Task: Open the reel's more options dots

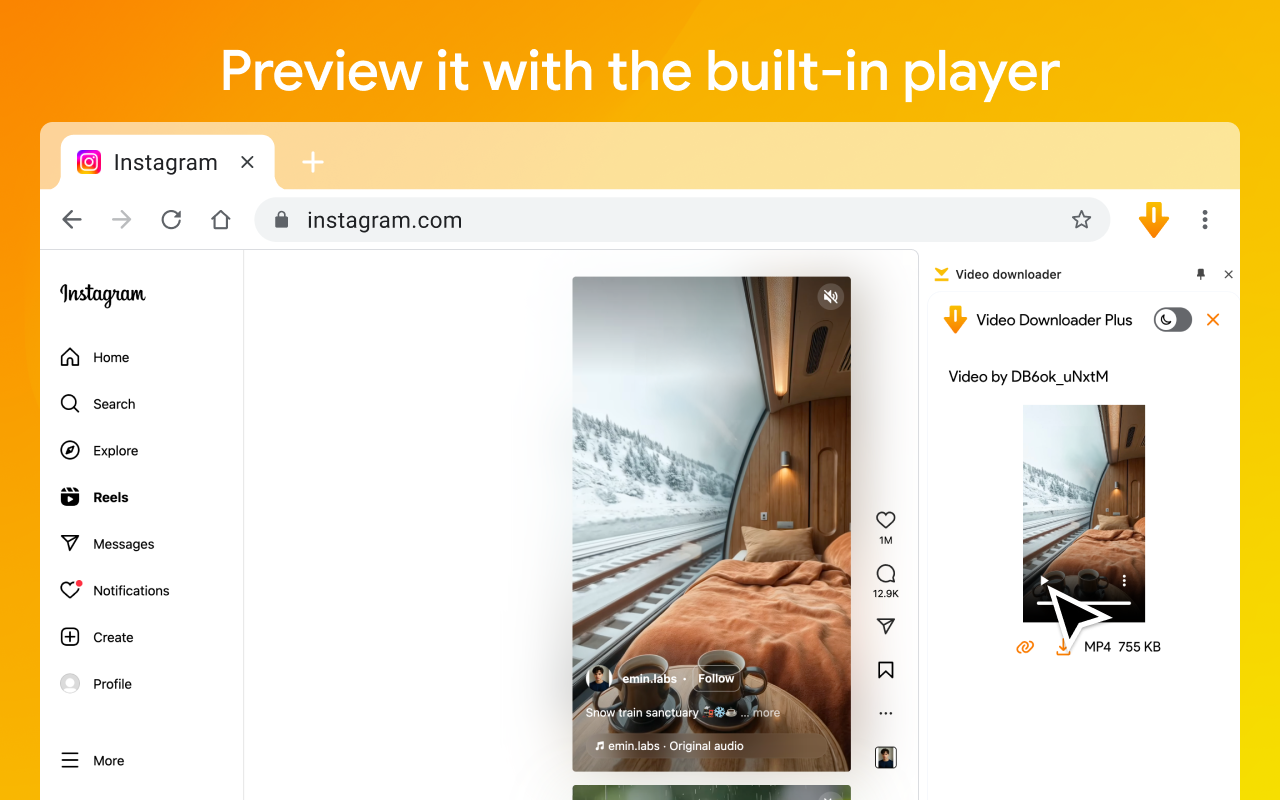Action: [885, 714]
